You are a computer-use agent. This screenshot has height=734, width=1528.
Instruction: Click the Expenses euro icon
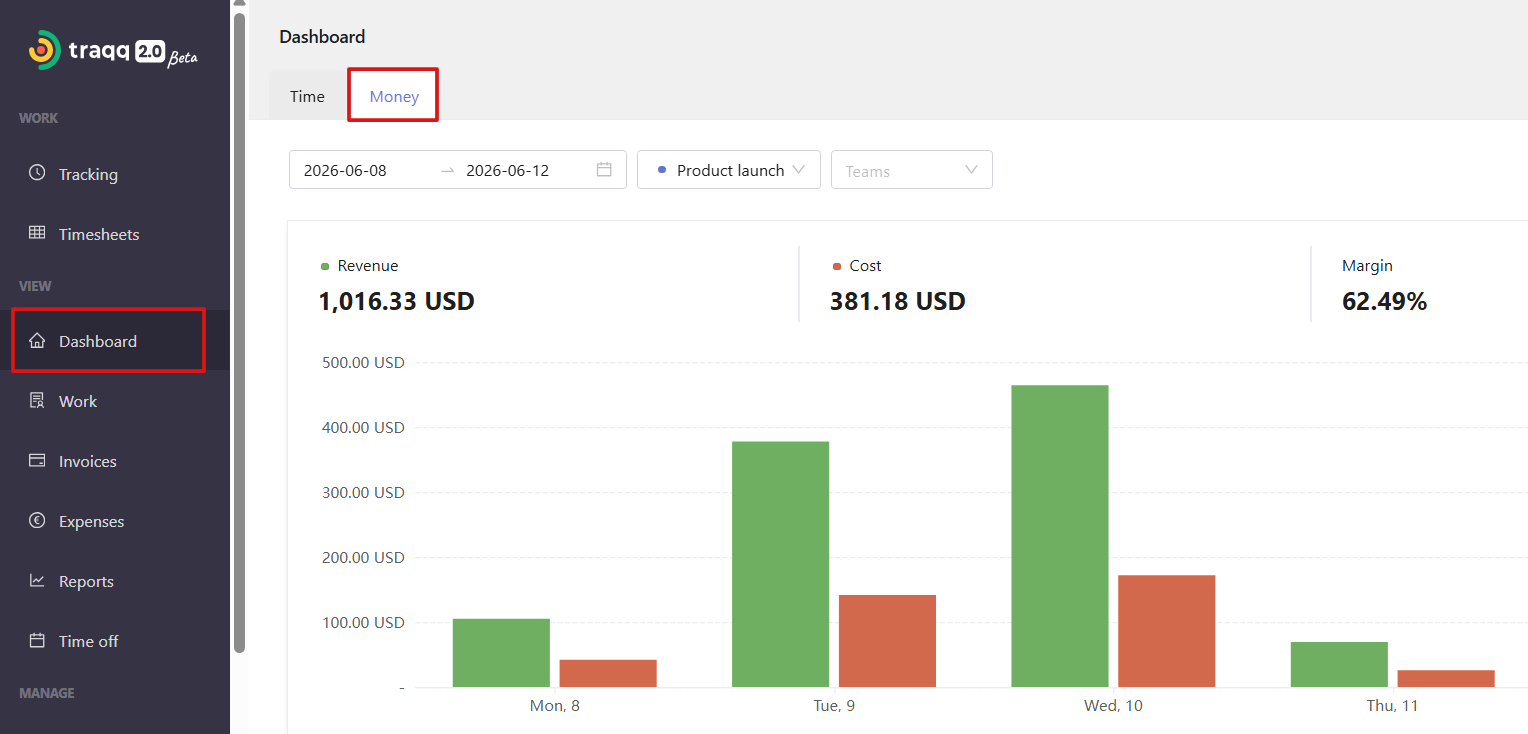[37, 521]
